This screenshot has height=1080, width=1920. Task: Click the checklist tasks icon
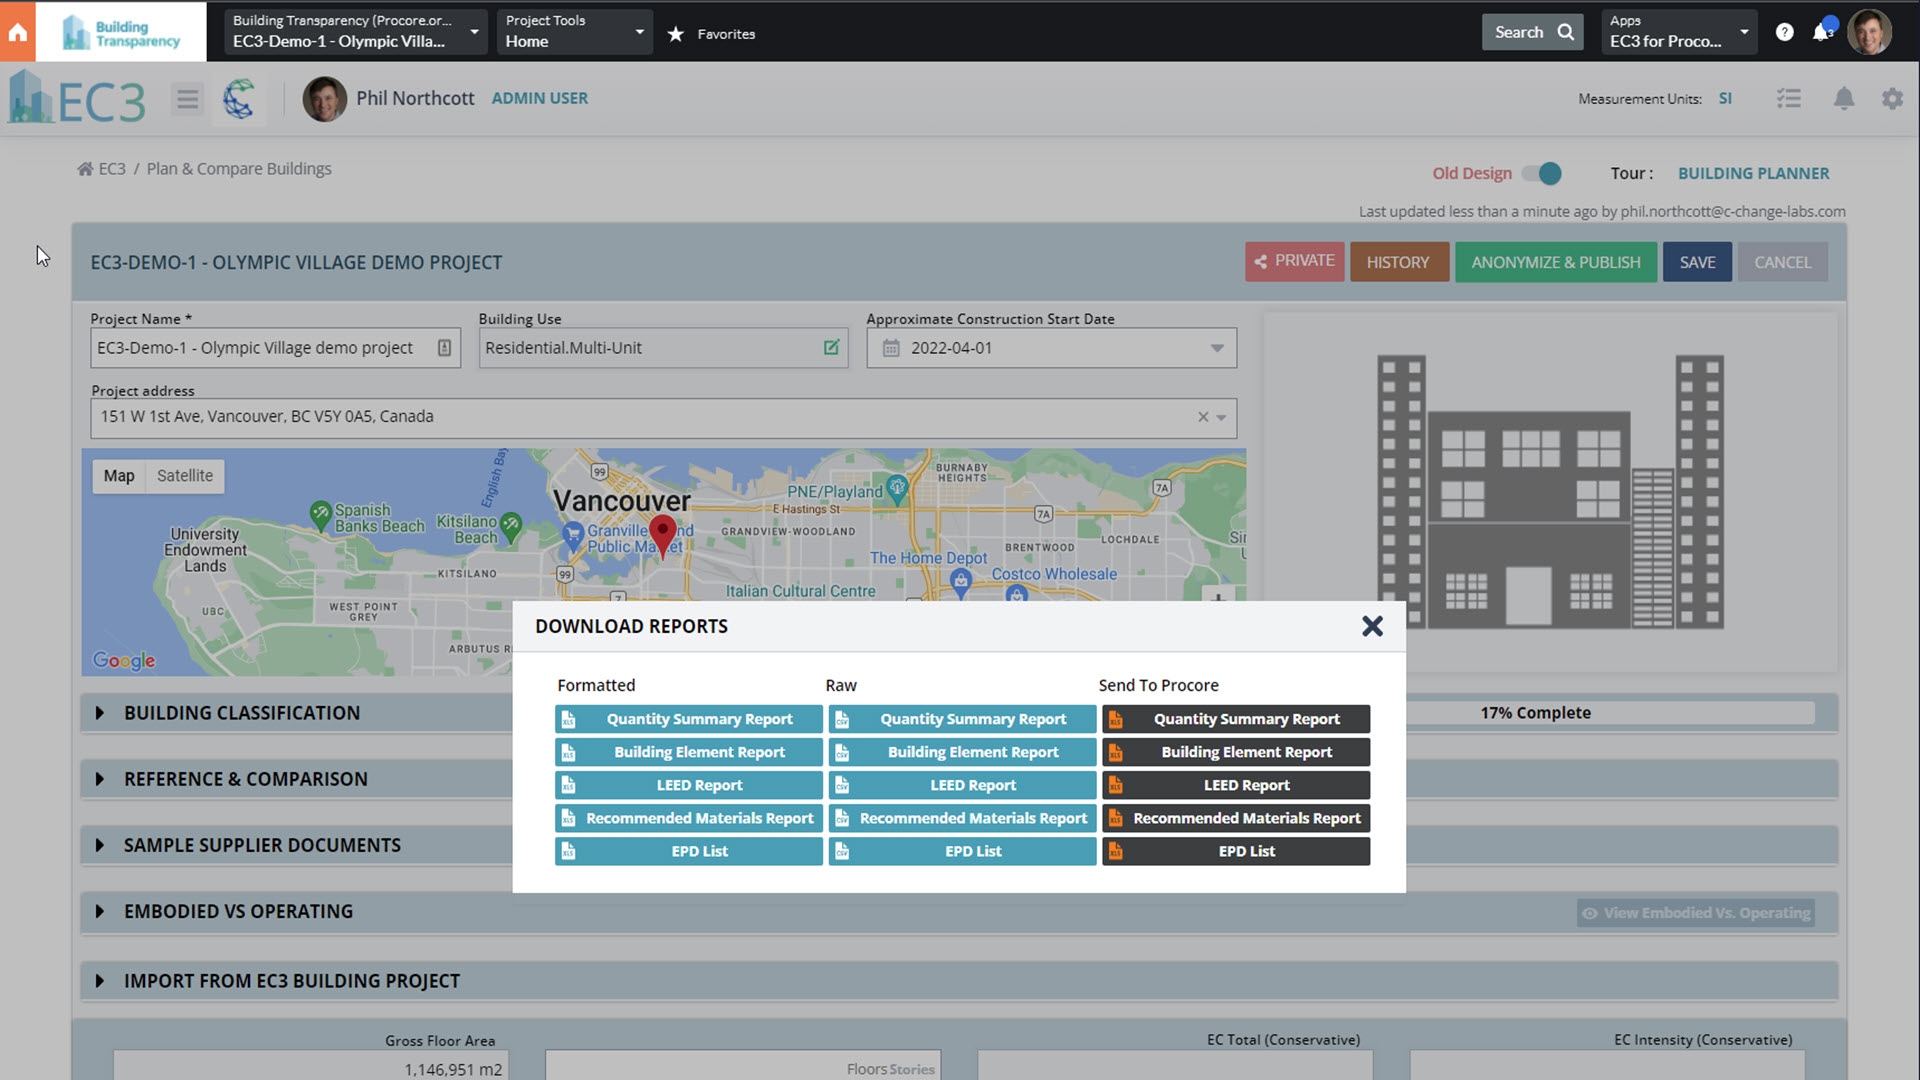tap(1789, 99)
